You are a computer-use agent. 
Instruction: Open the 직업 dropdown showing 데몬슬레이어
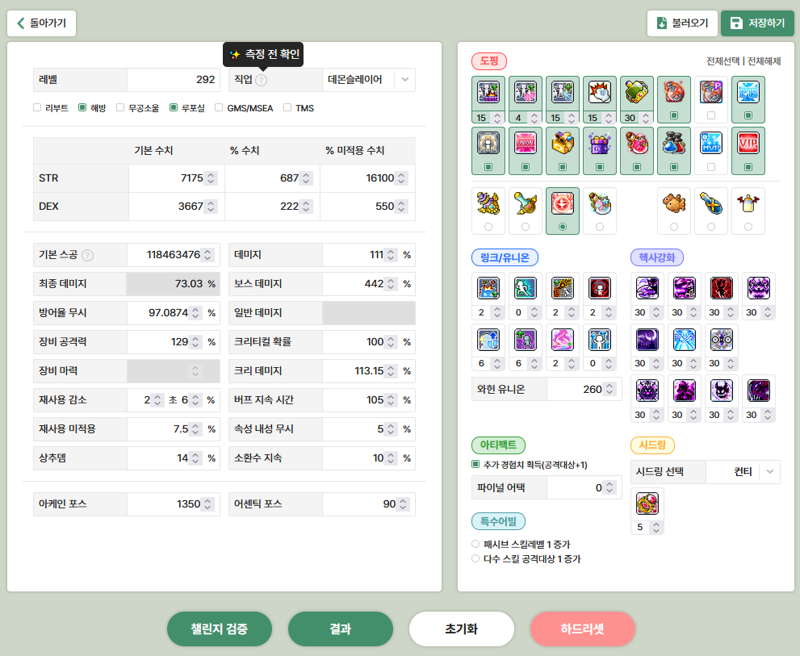(x=369, y=80)
